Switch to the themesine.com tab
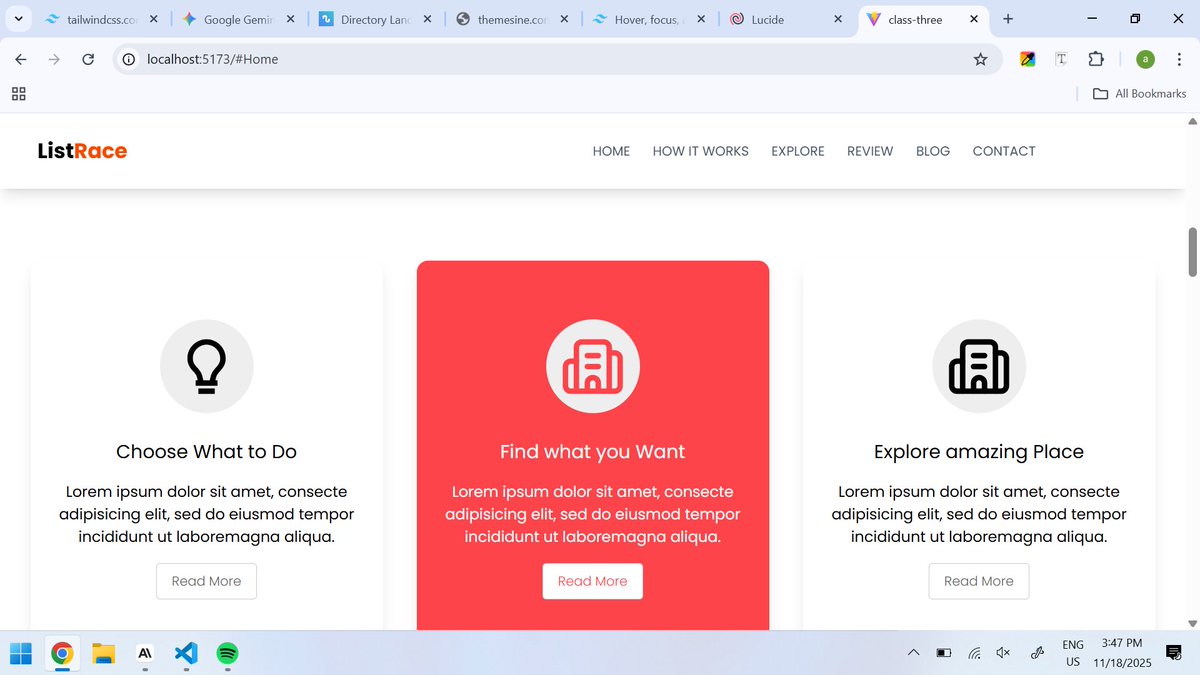 pos(513,19)
